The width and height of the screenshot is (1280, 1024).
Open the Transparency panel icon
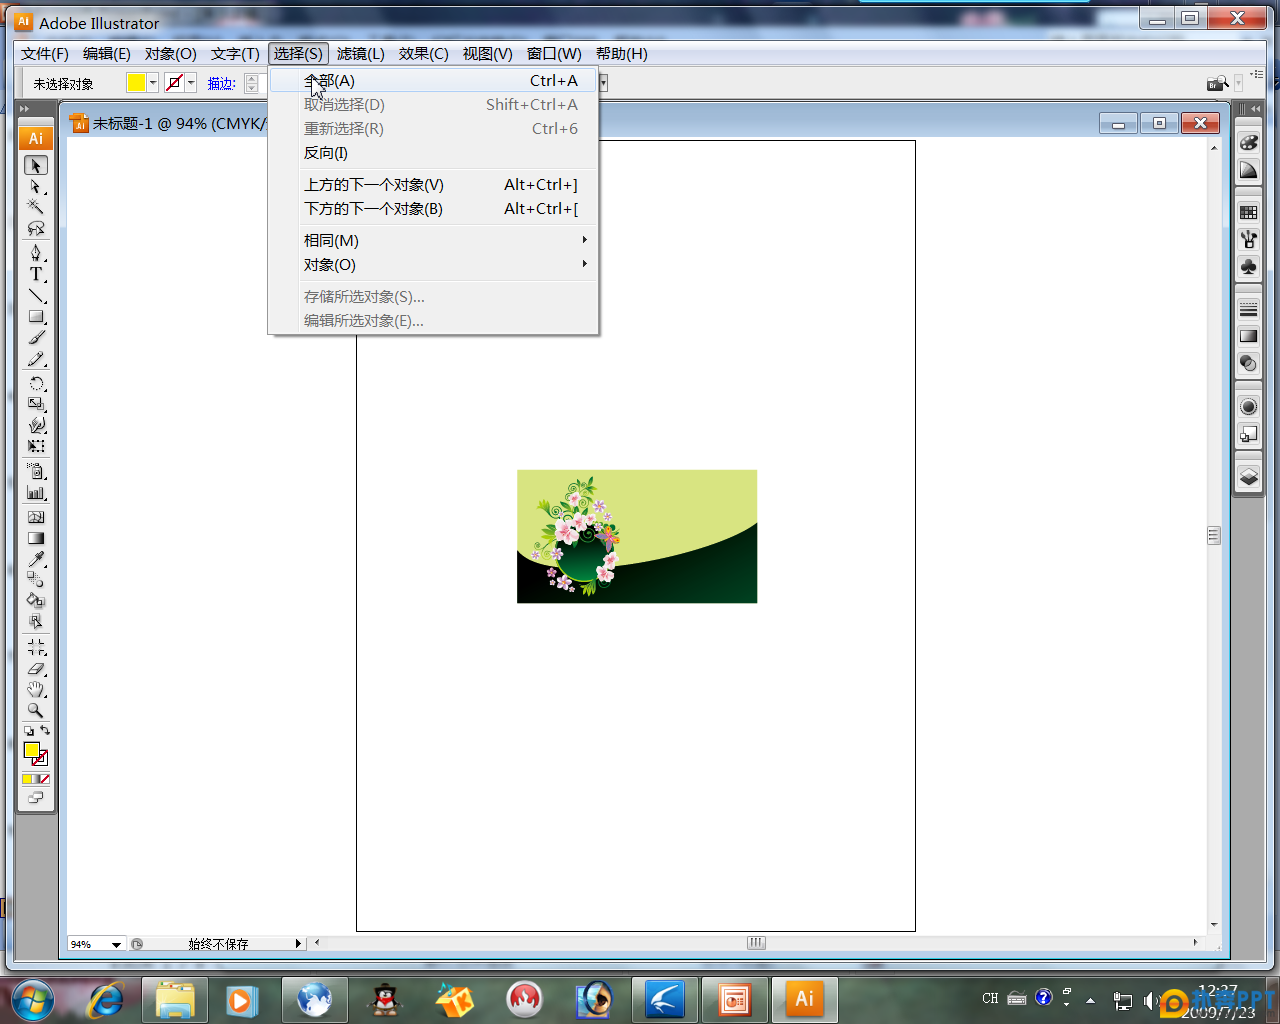[x=1249, y=364]
